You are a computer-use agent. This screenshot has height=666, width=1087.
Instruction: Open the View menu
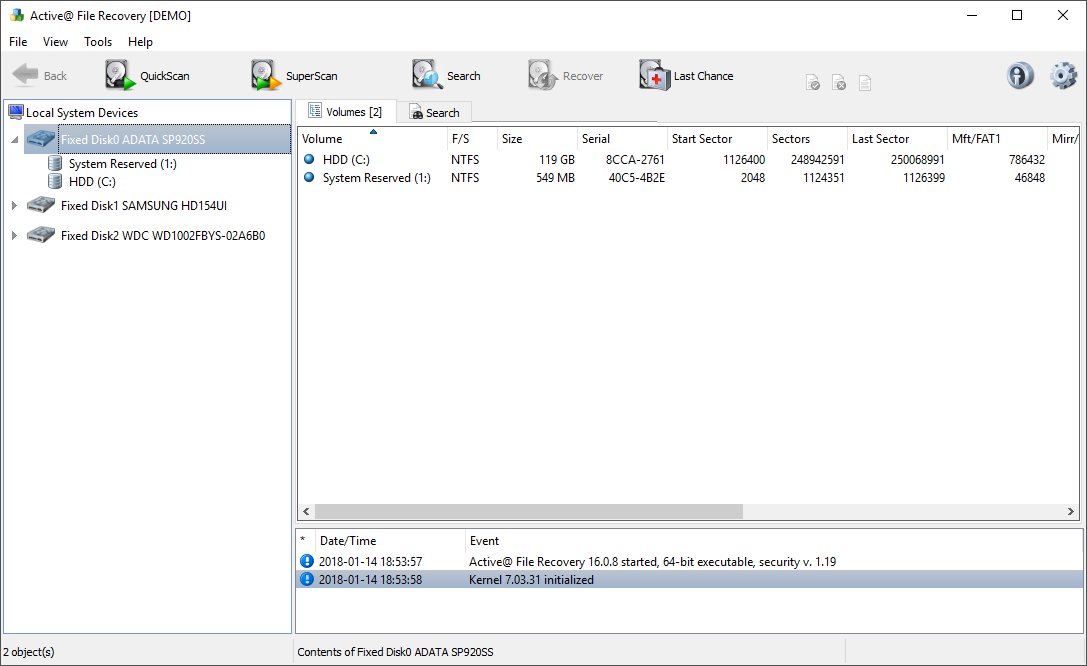pos(55,42)
